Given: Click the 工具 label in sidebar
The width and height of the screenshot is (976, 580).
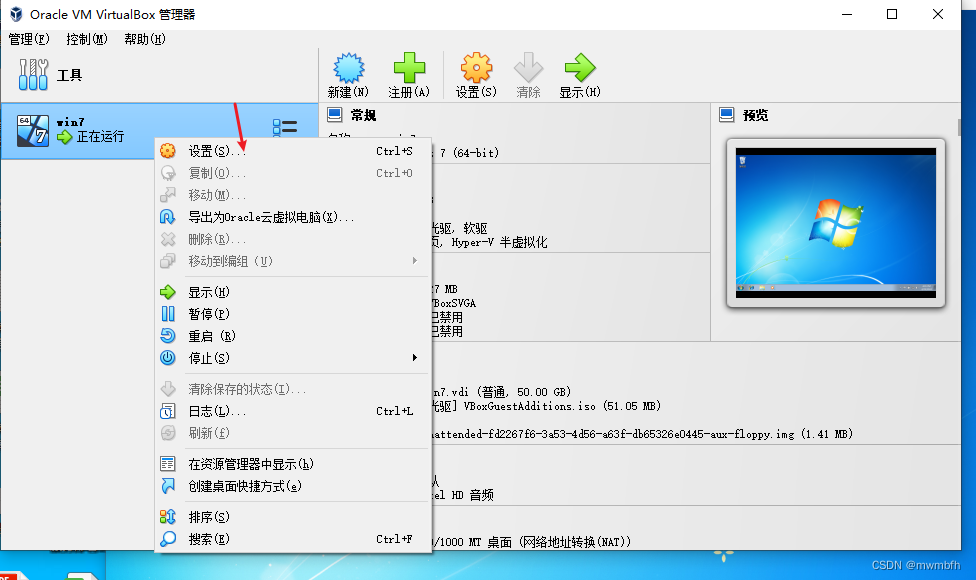Looking at the screenshot, I should [69, 75].
